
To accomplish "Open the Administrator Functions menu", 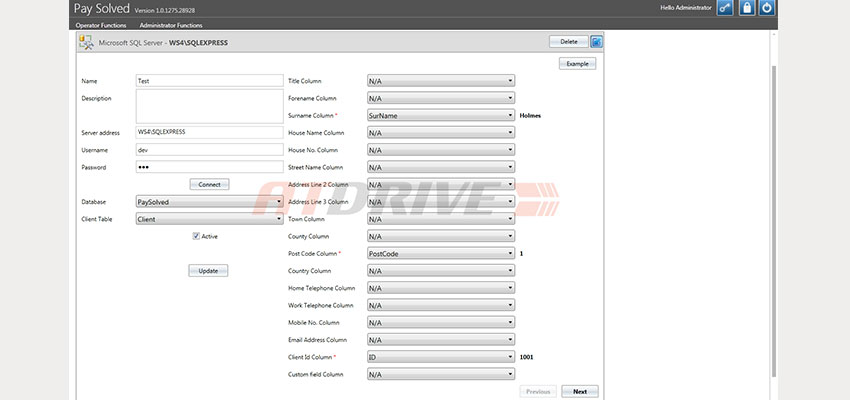I will (171, 25).
